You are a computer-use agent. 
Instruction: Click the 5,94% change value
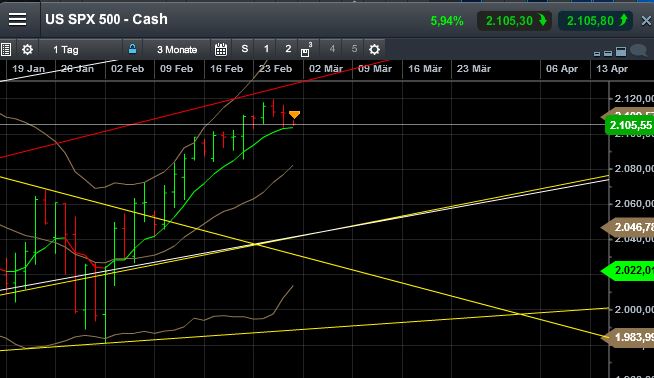(x=447, y=21)
